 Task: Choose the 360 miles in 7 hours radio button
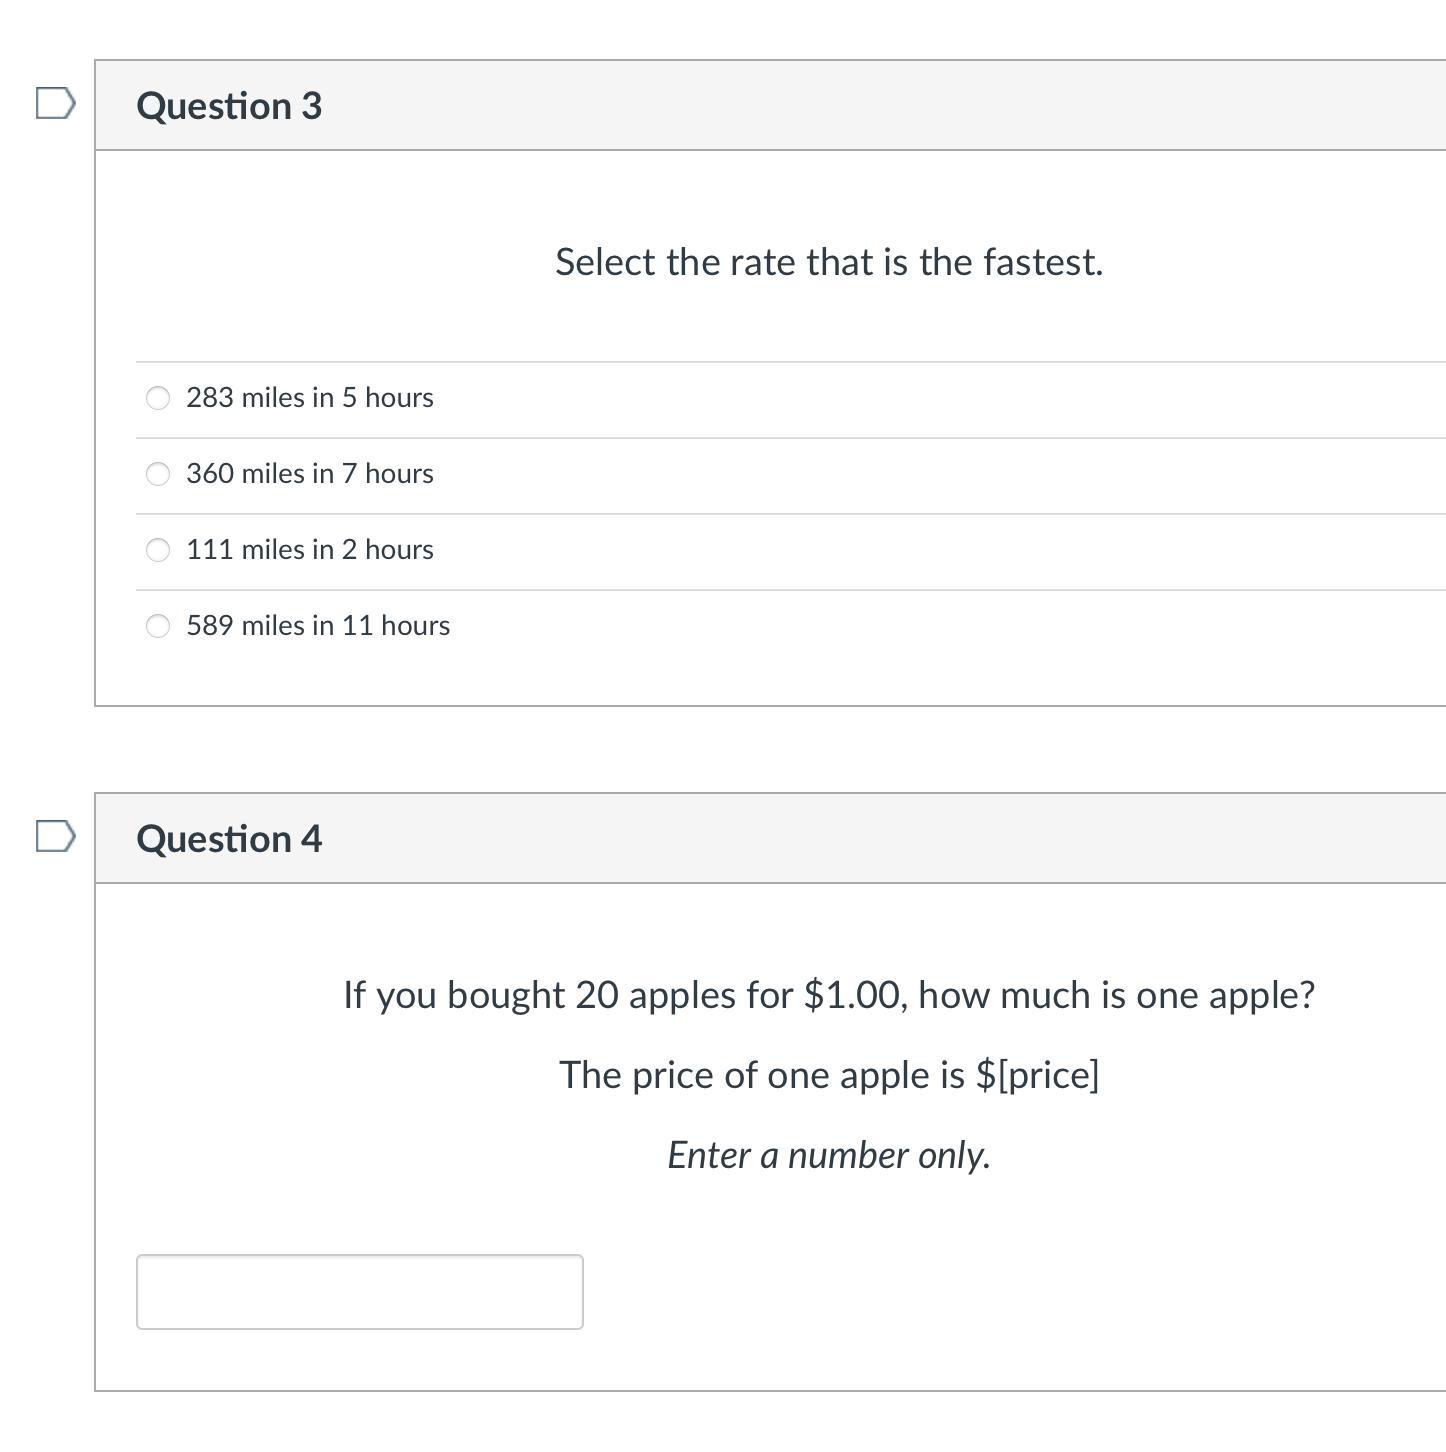[x=158, y=474]
